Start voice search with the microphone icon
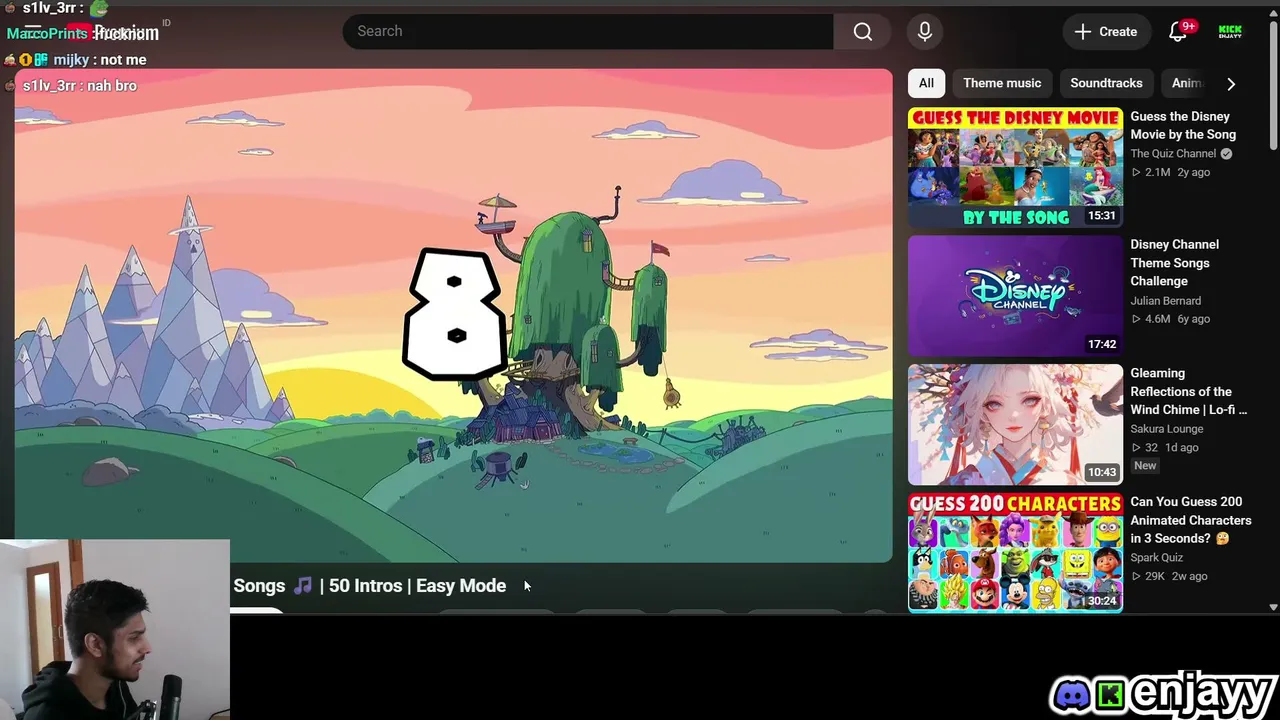The height and width of the screenshot is (720, 1280). (925, 31)
